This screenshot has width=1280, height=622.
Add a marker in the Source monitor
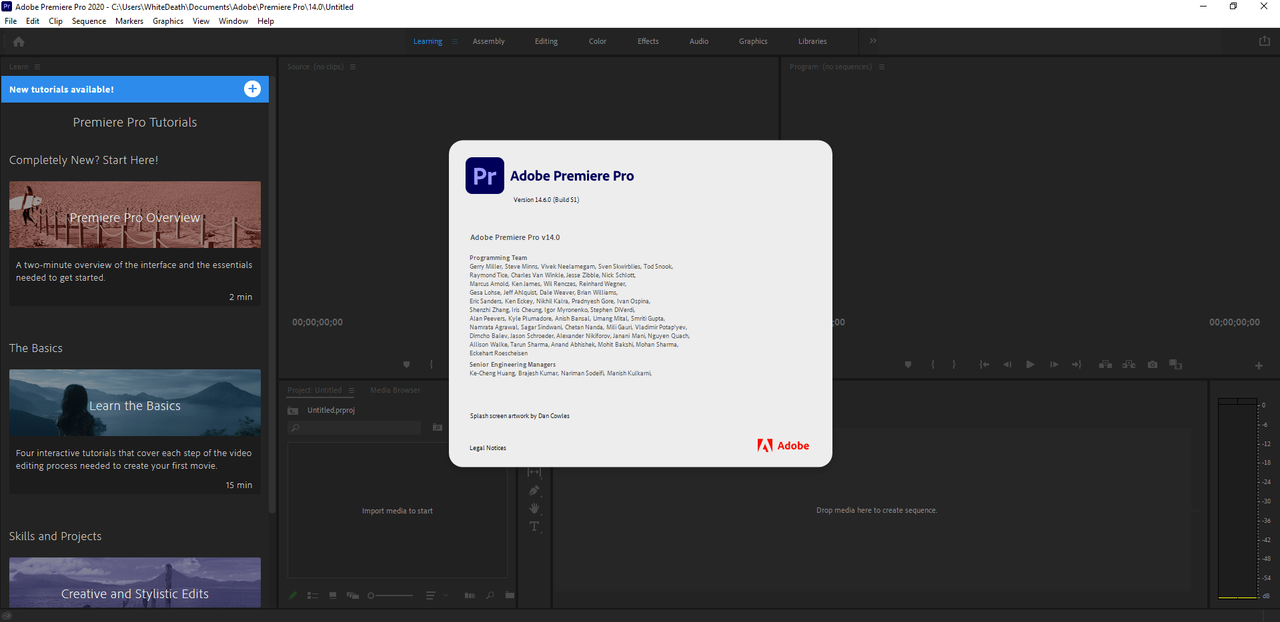click(406, 365)
